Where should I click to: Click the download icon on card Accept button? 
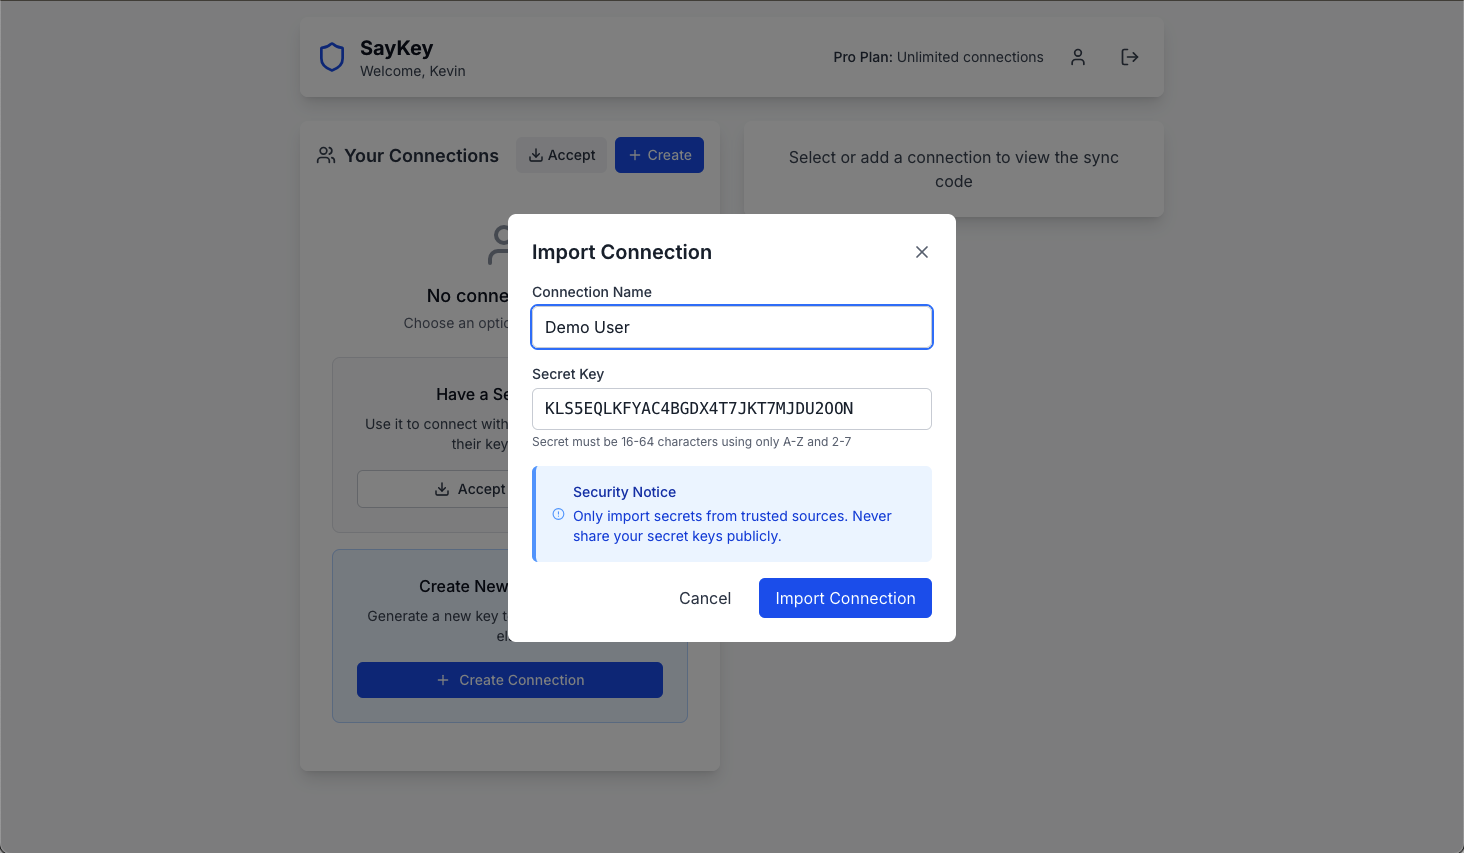(441, 489)
